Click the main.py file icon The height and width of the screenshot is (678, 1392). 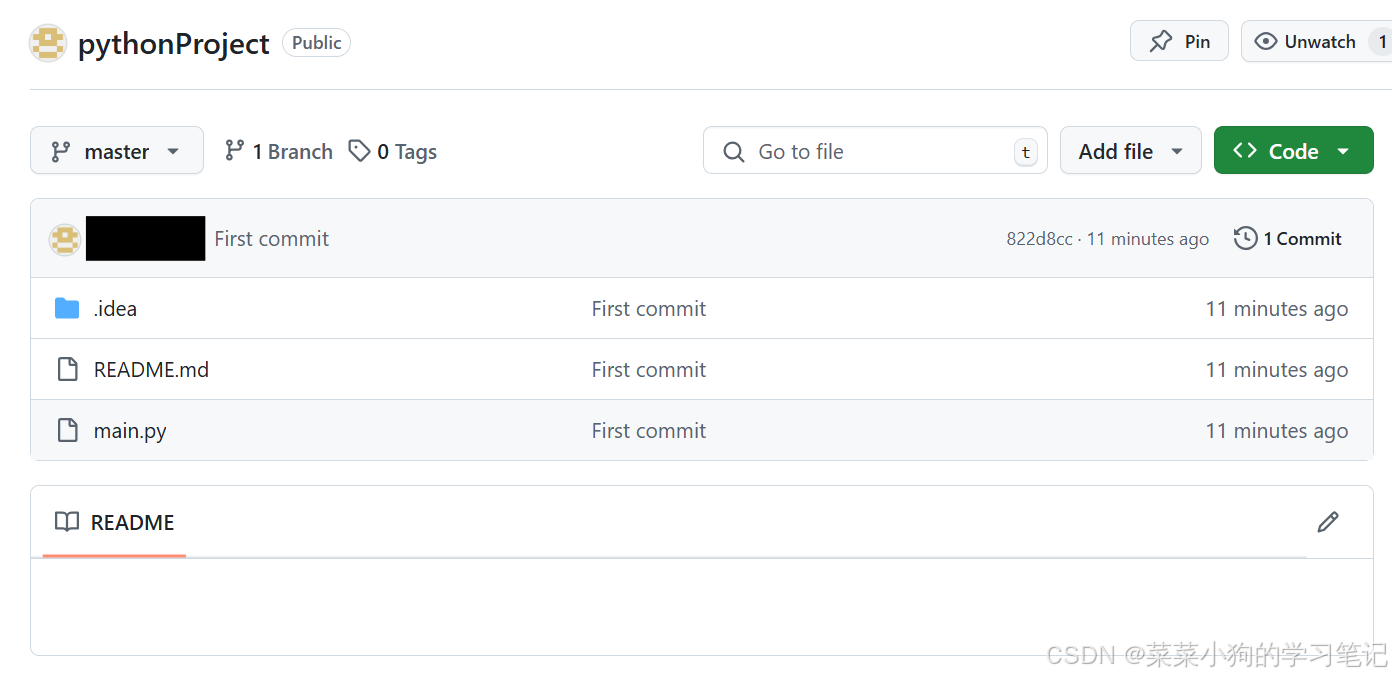[x=67, y=431]
